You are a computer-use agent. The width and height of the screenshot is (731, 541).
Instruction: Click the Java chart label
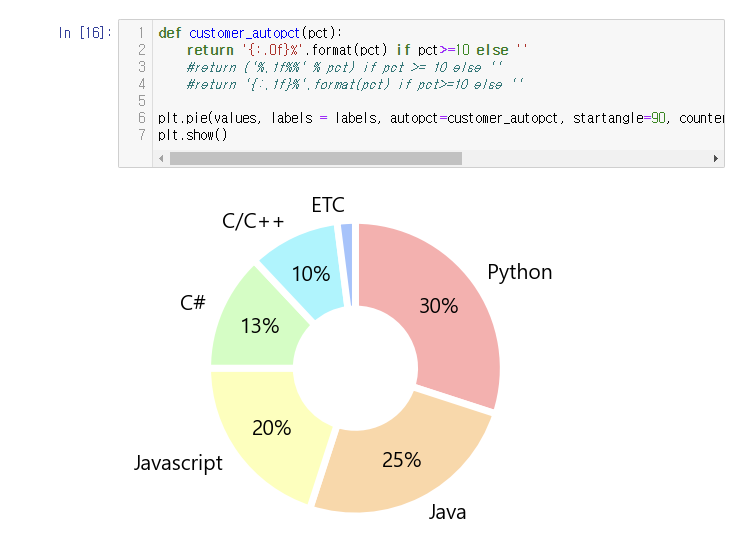(448, 512)
